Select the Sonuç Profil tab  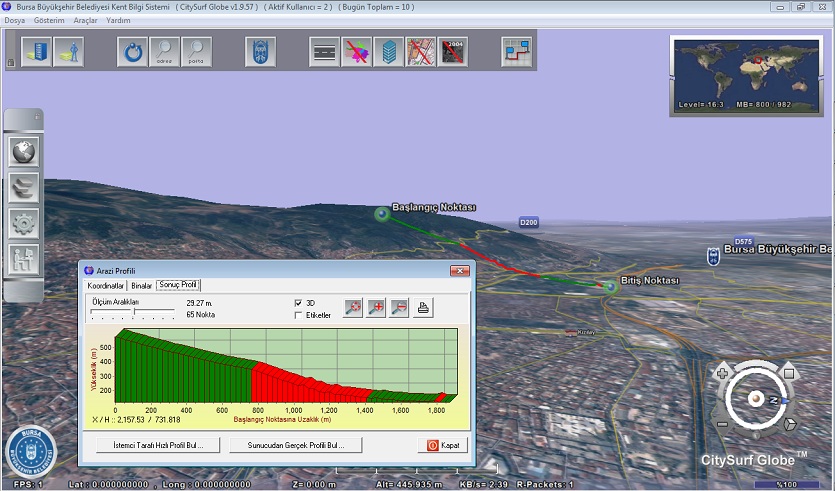(178, 285)
